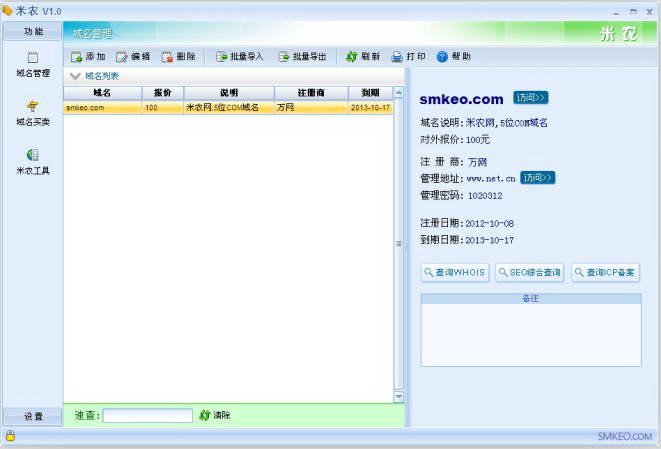The height and width of the screenshot is (449, 661).
Task: Sort by the 域名 column header
Action: [x=102, y=93]
